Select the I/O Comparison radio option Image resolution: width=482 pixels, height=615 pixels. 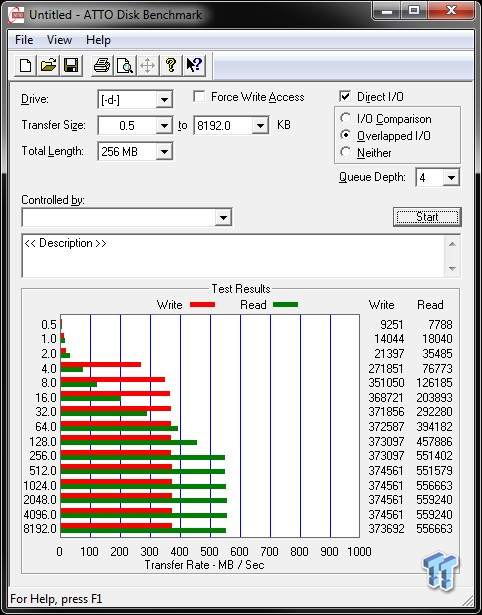tap(346, 118)
